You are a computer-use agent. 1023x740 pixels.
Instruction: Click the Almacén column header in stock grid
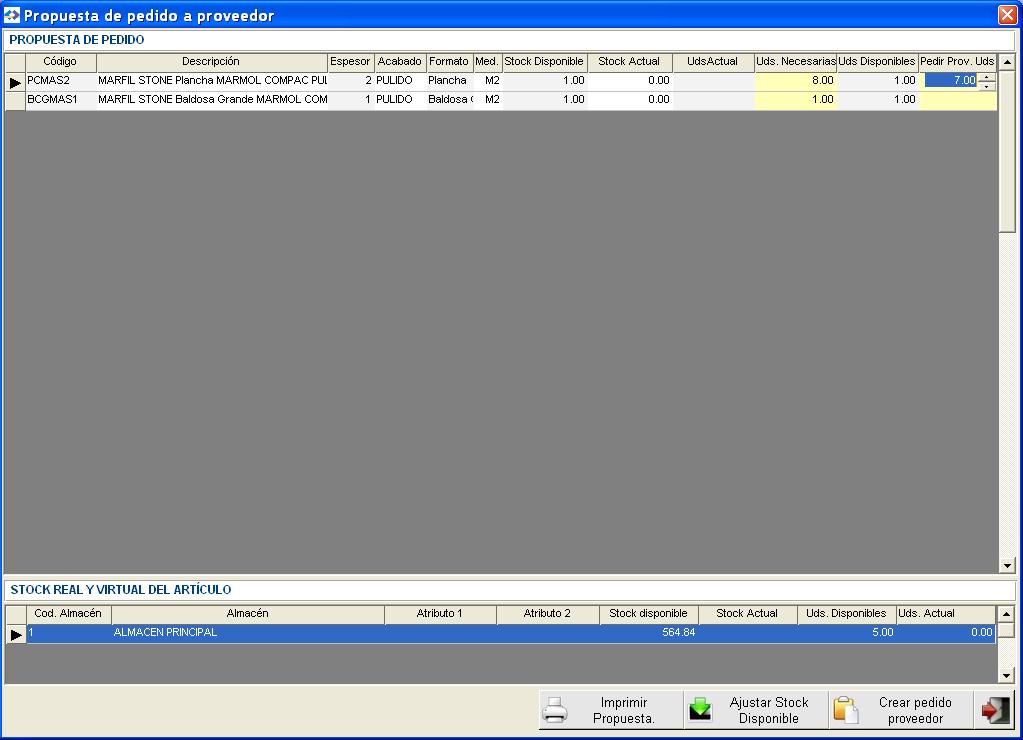(247, 614)
